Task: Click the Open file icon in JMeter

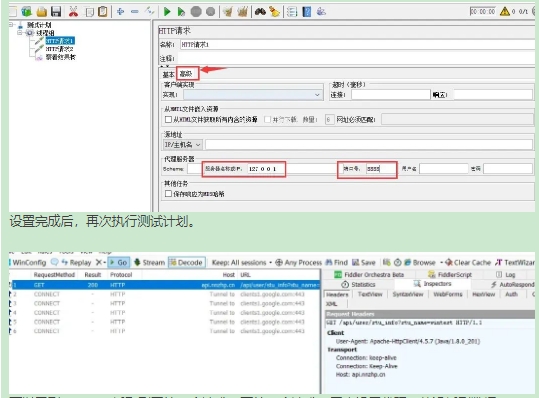Action: point(42,12)
